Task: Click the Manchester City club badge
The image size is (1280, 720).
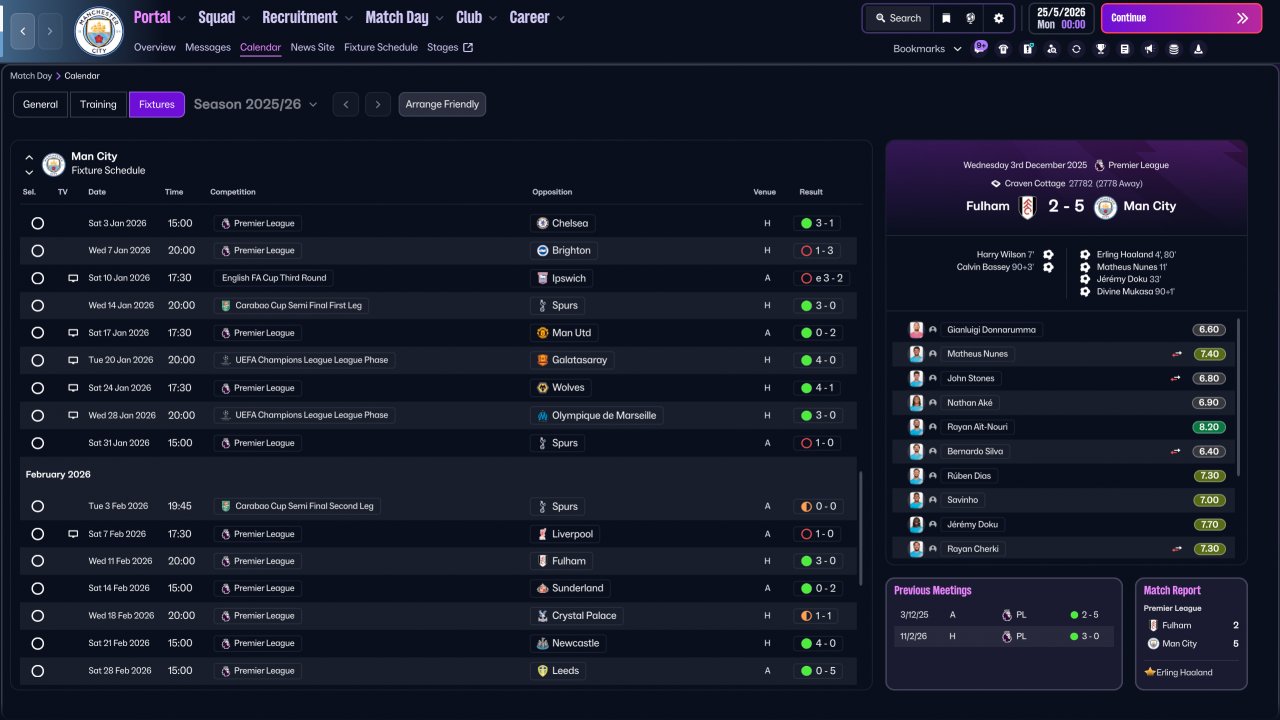Action: pos(99,31)
